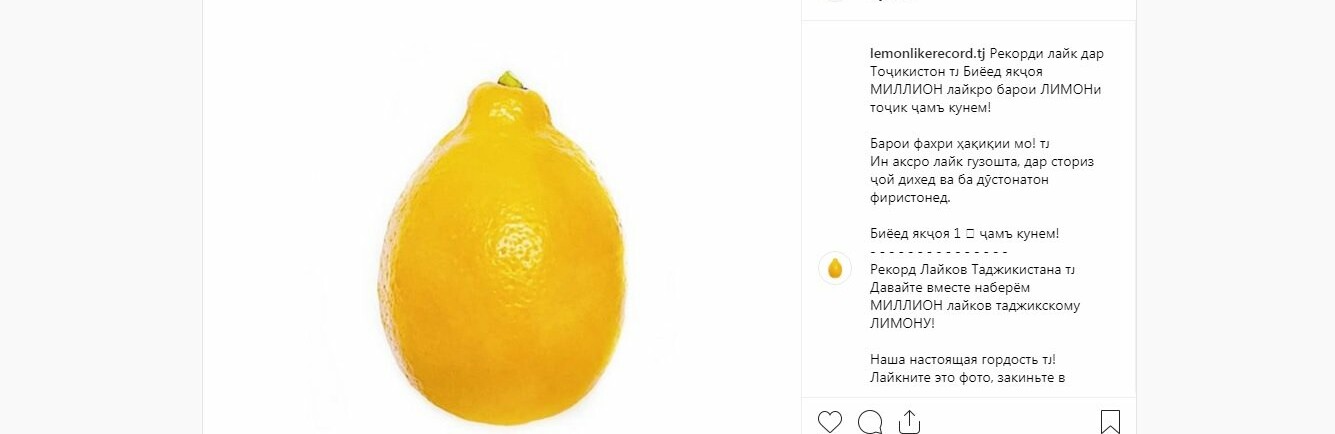Screen dimensions: 1335x434
Task: Open comments using the speech bubble icon
Action: pyautogui.click(x=870, y=422)
